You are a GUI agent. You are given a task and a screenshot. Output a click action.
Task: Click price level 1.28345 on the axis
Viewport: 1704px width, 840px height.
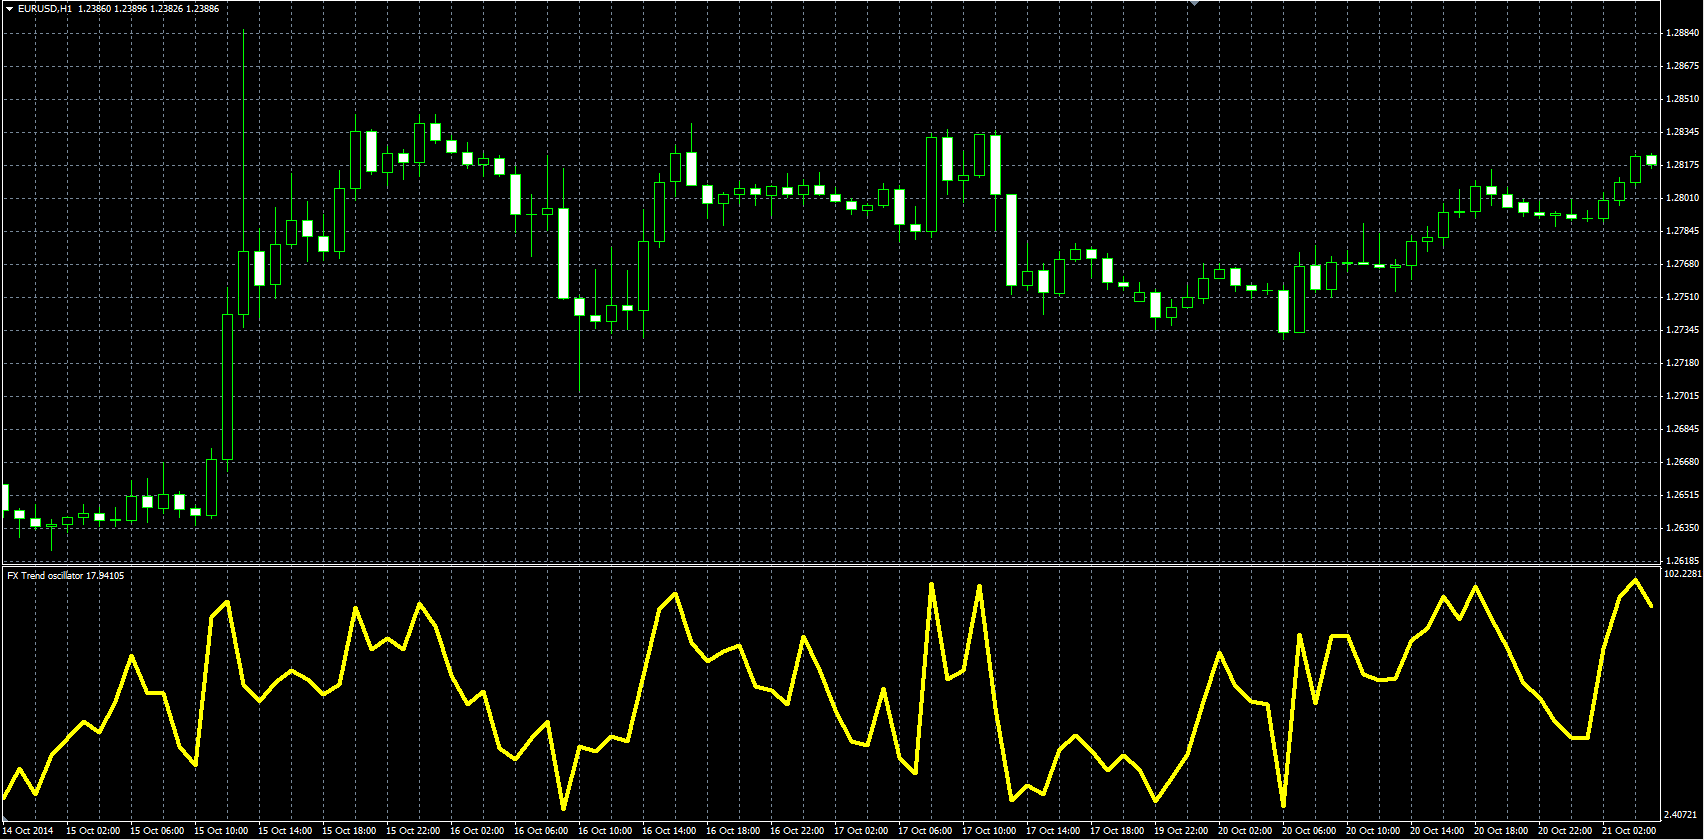[x=1683, y=132]
